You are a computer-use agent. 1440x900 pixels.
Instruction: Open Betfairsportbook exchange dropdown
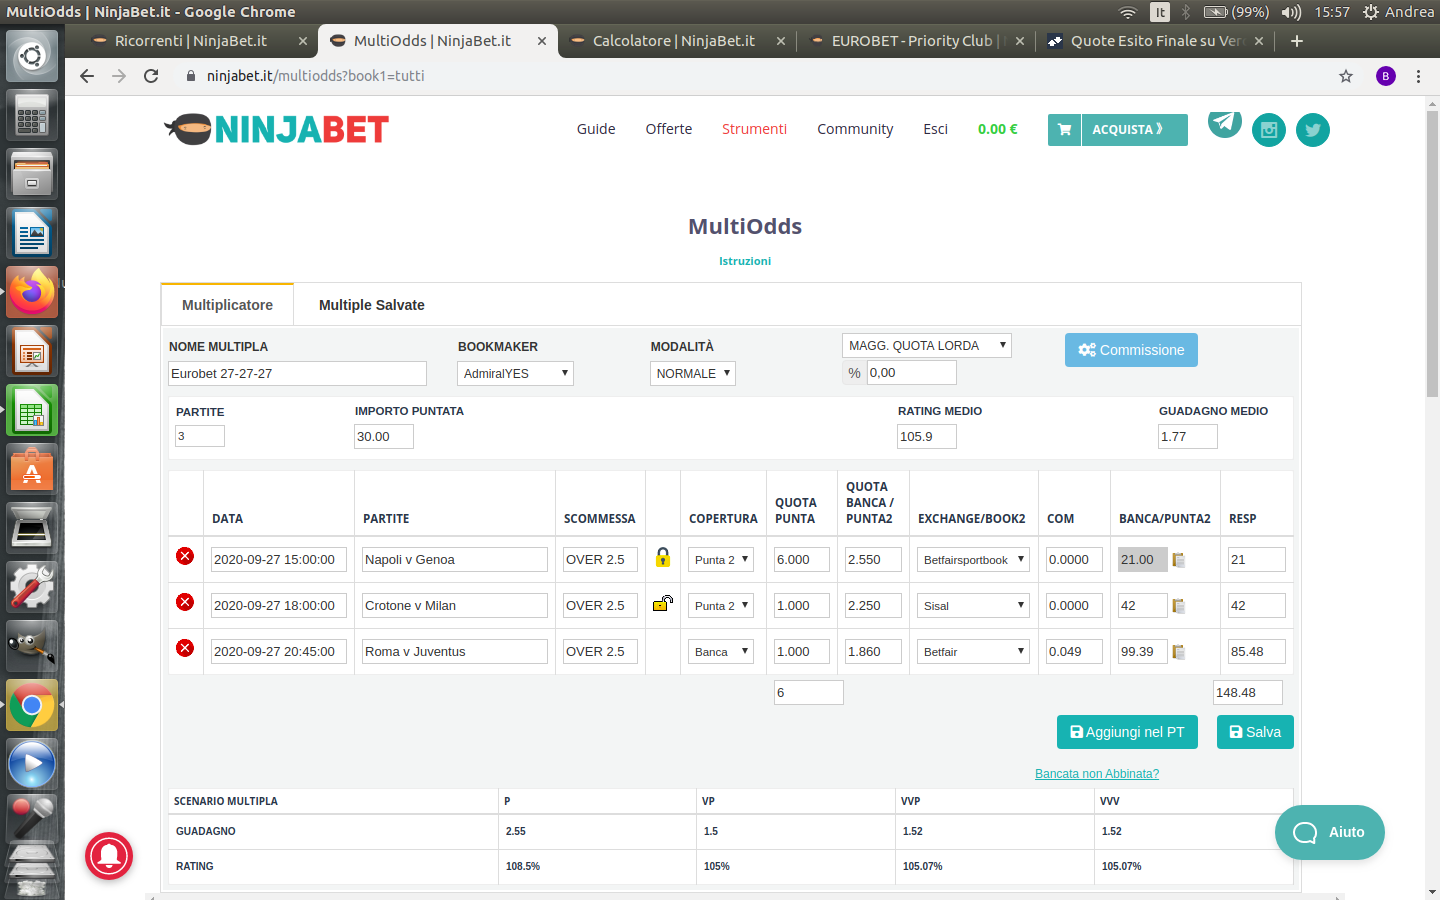click(x=973, y=560)
